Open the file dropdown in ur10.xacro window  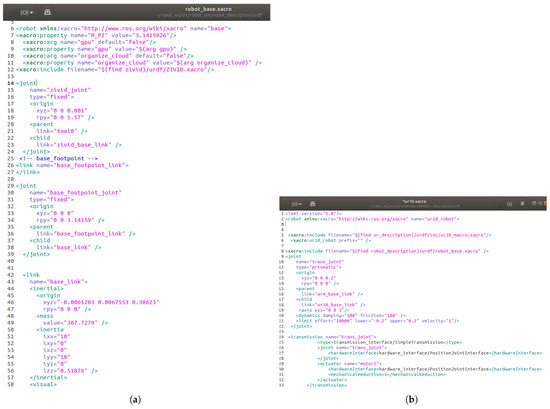tap(296, 204)
